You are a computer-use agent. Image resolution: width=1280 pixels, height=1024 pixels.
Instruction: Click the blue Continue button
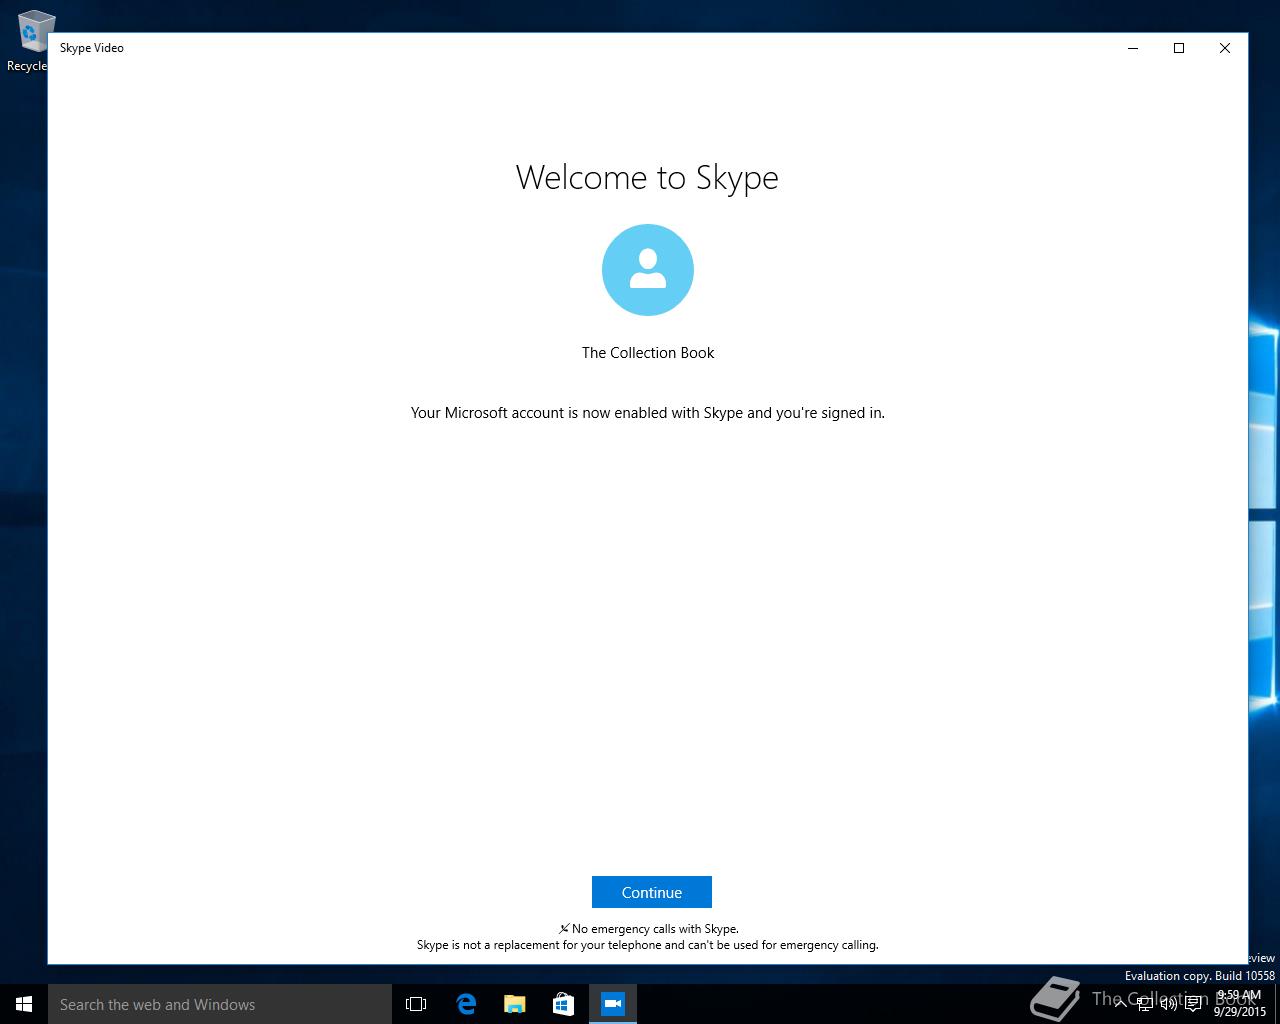(x=651, y=892)
